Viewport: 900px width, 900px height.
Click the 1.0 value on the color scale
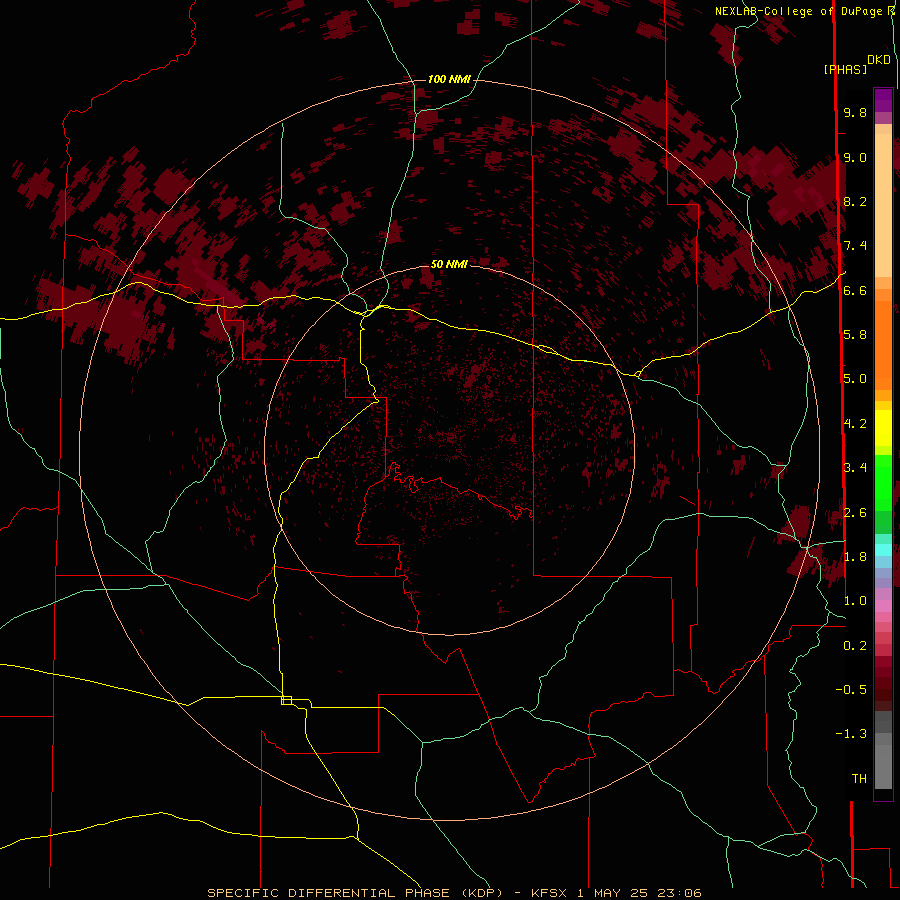coord(855,601)
